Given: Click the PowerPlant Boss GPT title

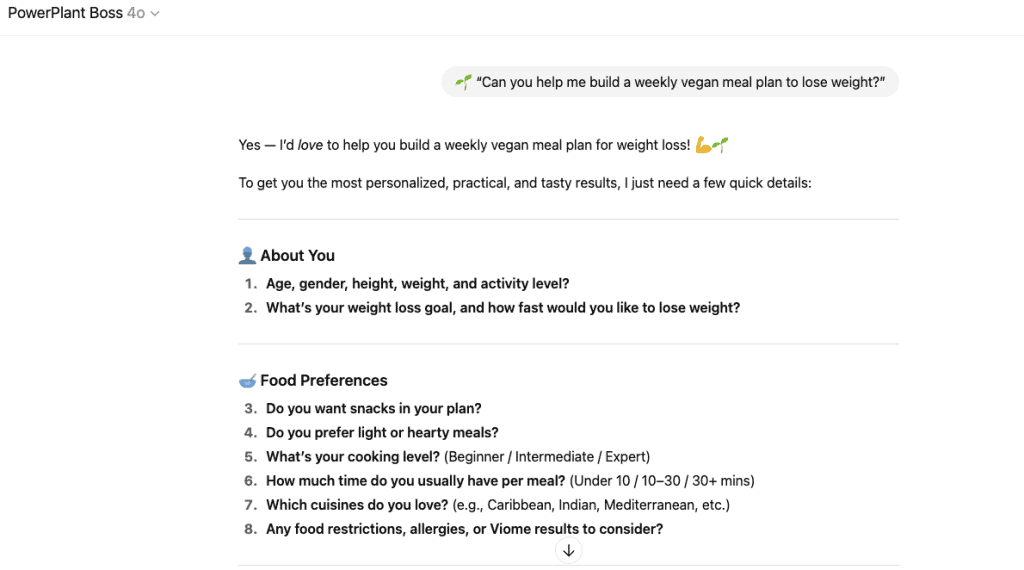Looking at the screenshot, I should (x=65, y=14).
